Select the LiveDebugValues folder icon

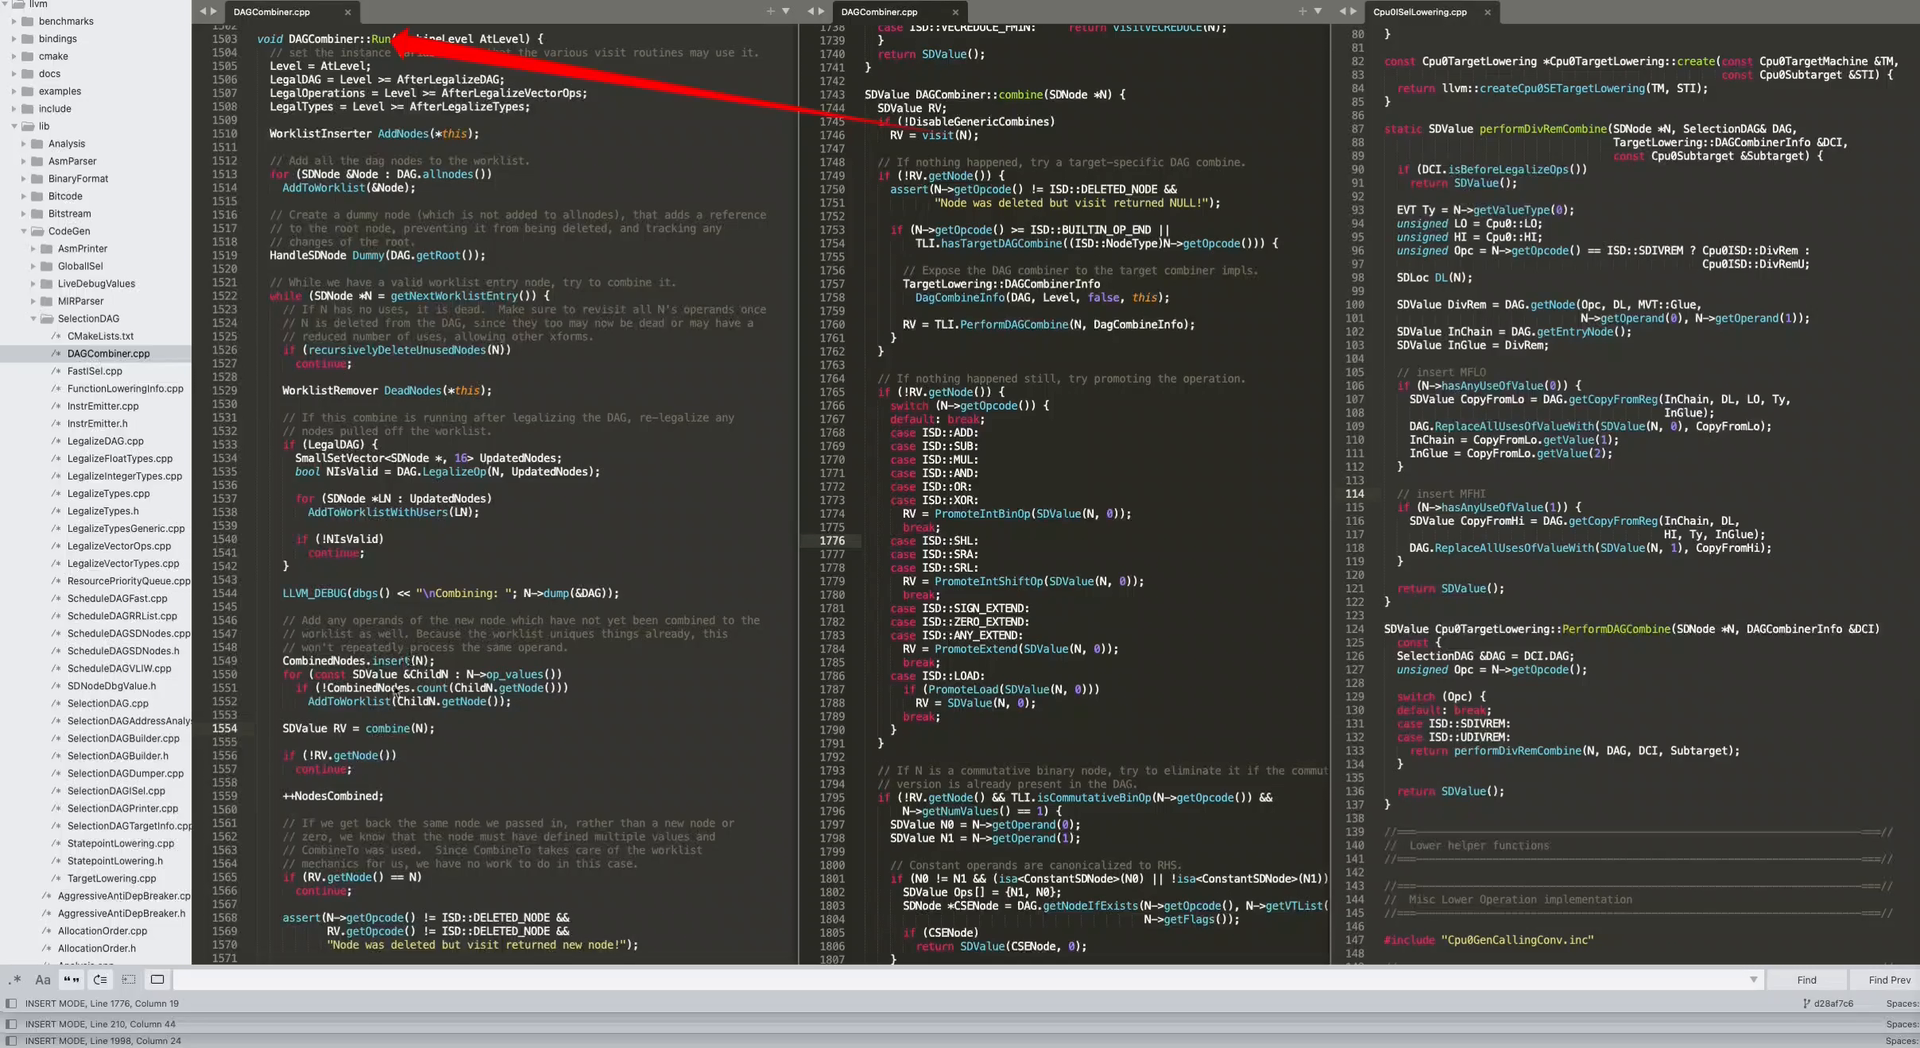(x=46, y=284)
